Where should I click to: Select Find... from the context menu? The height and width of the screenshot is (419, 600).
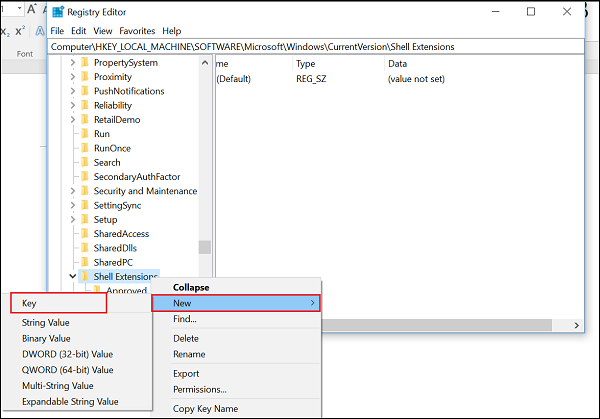(236, 319)
